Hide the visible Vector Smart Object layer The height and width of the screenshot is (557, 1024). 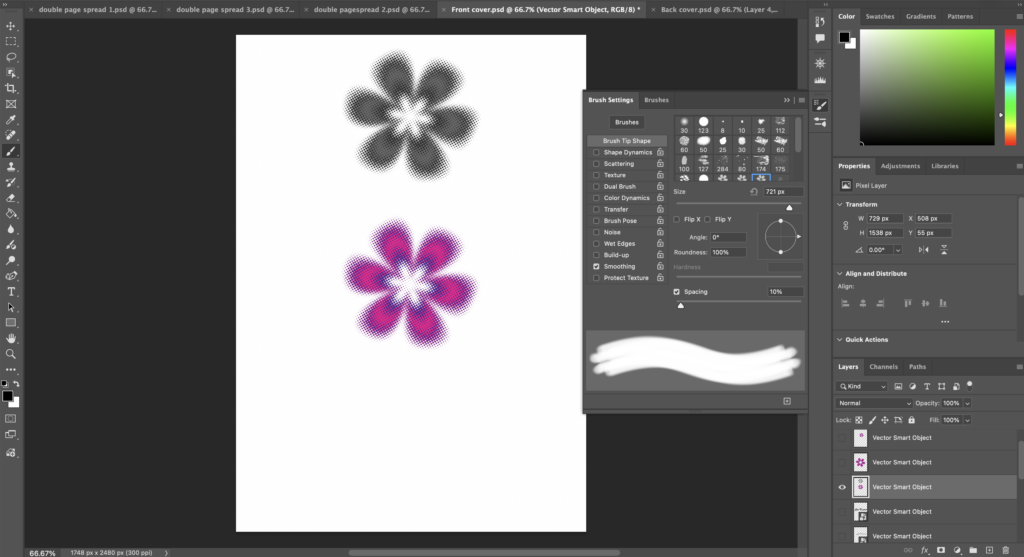(x=842, y=487)
